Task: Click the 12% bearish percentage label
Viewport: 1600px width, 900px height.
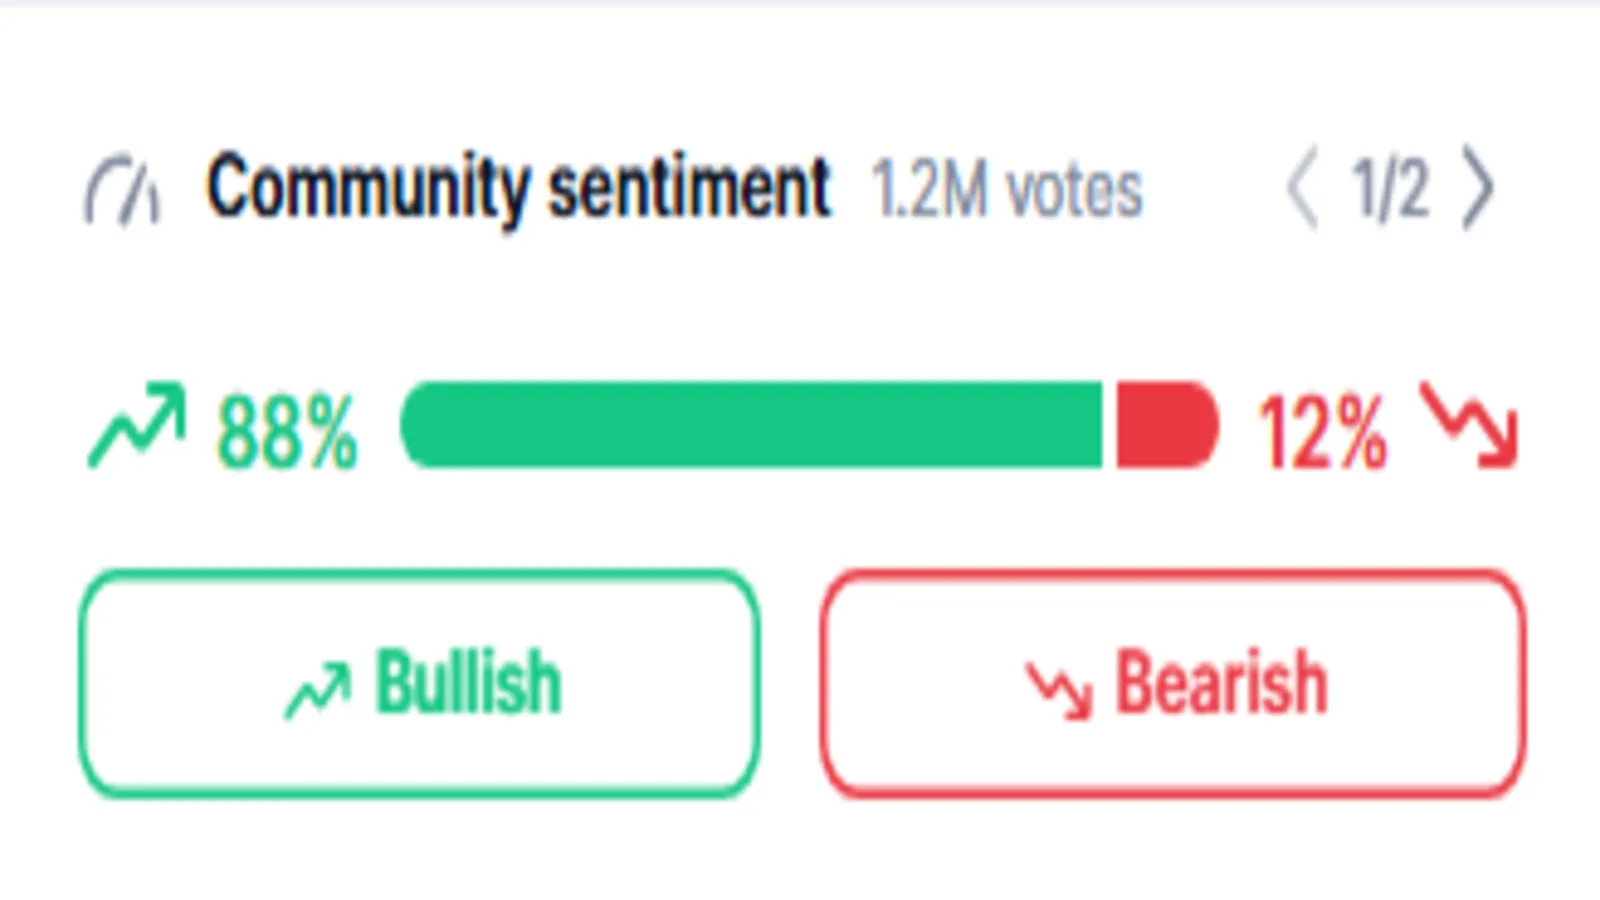Action: 1322,432
